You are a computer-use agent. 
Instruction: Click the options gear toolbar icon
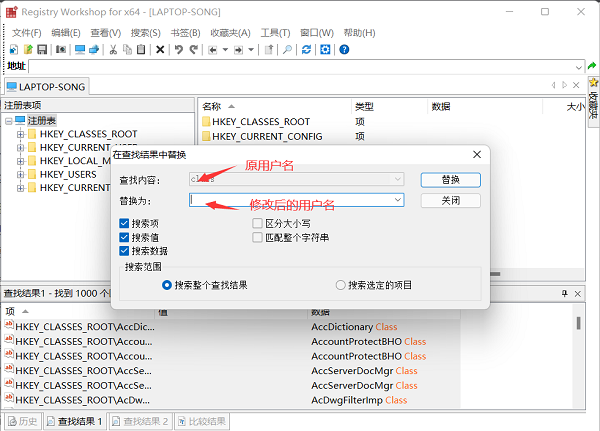pos(325,49)
